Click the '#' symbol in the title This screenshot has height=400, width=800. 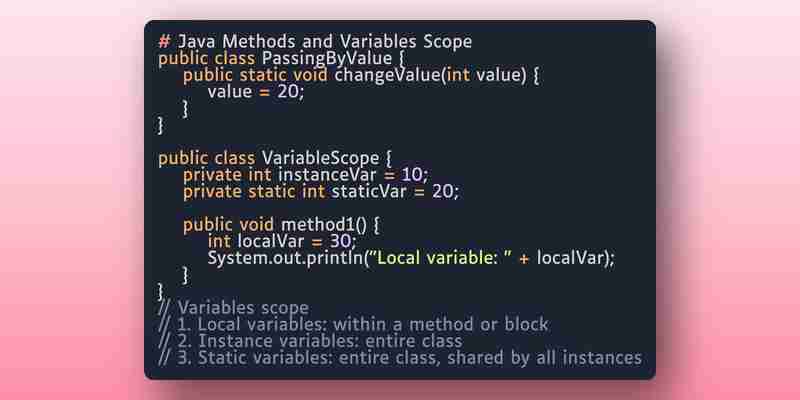[164, 41]
